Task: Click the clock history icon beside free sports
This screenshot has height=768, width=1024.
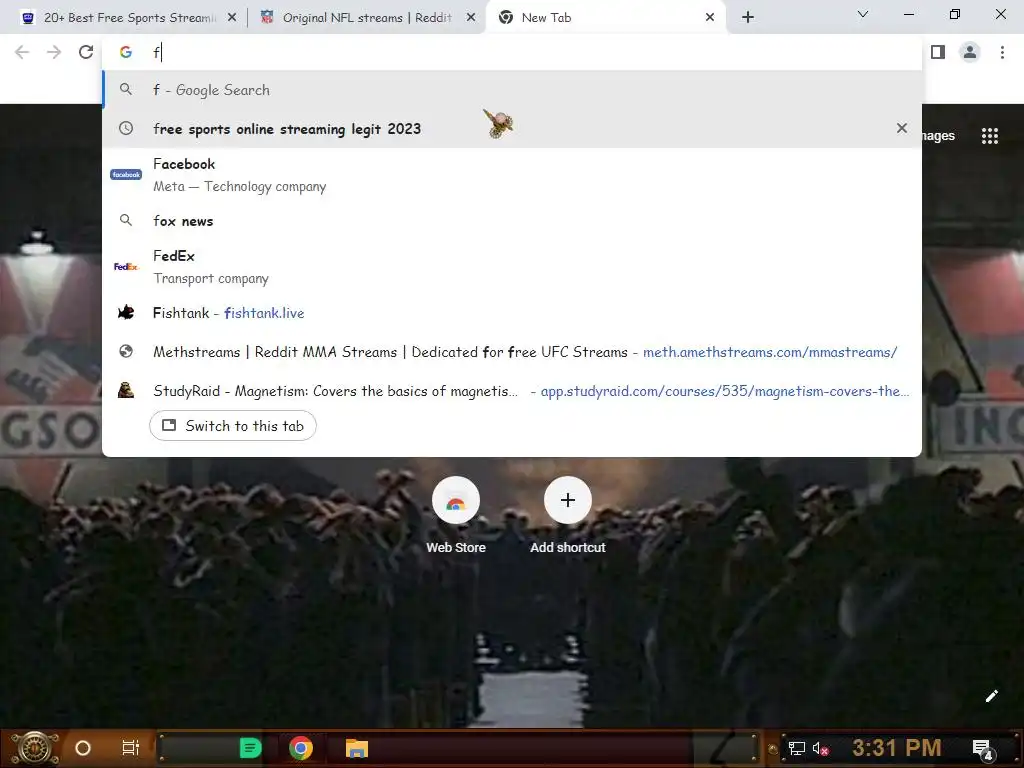Action: [x=126, y=129]
